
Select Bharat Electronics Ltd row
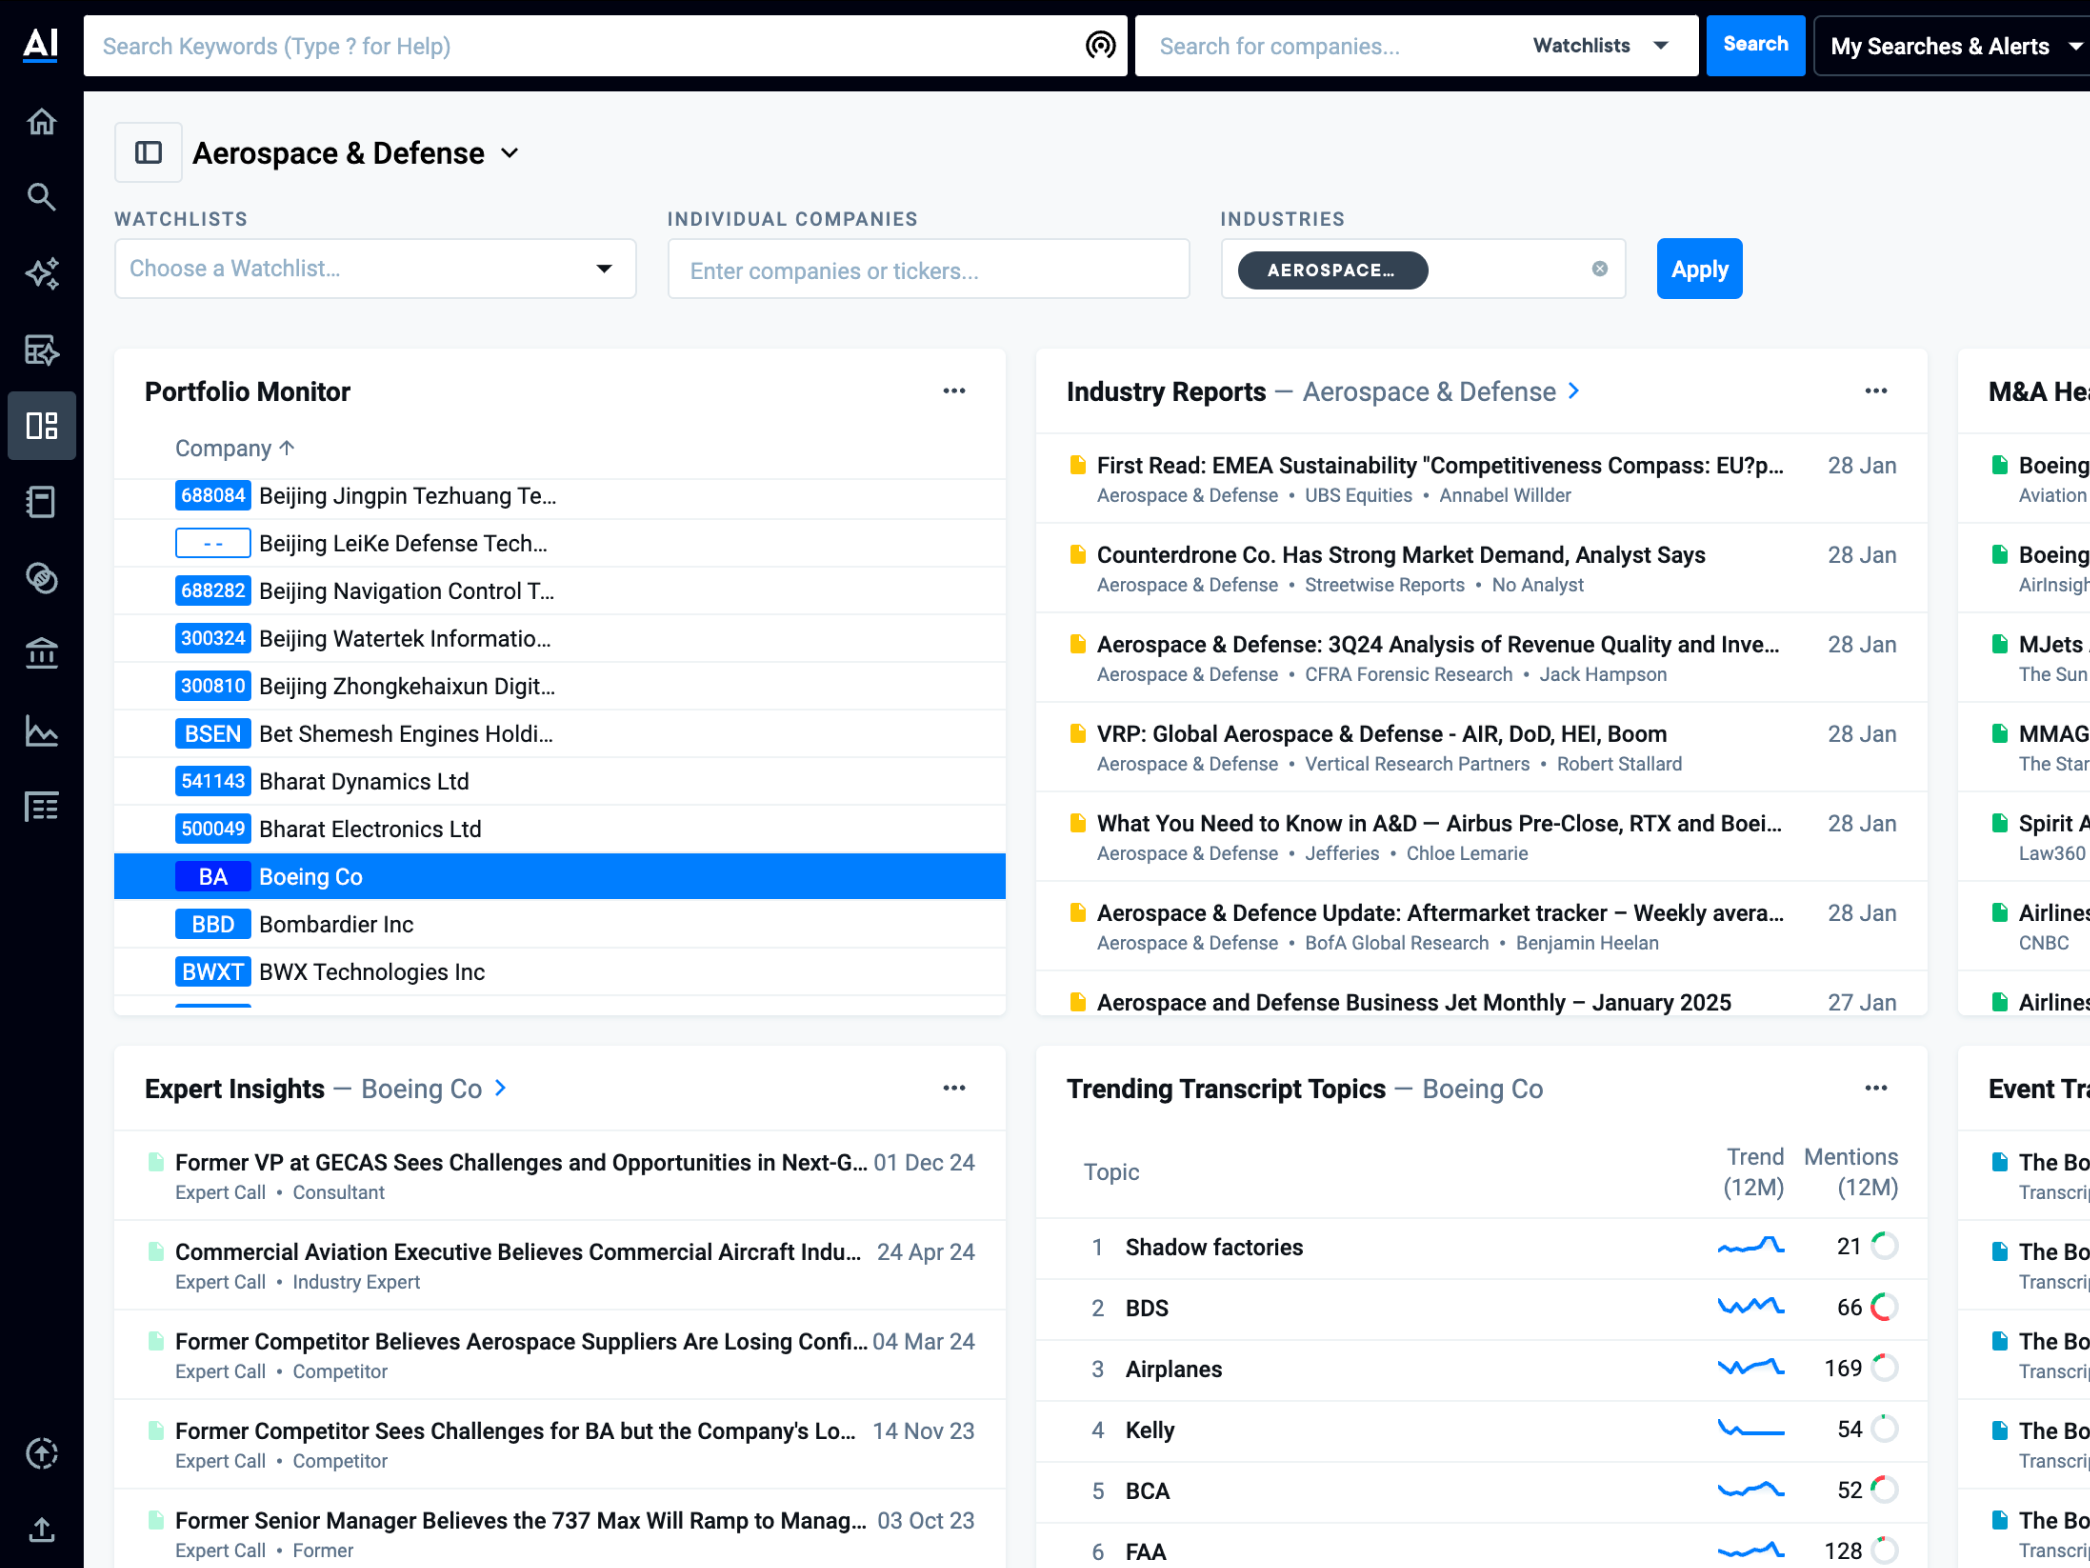tap(560, 829)
